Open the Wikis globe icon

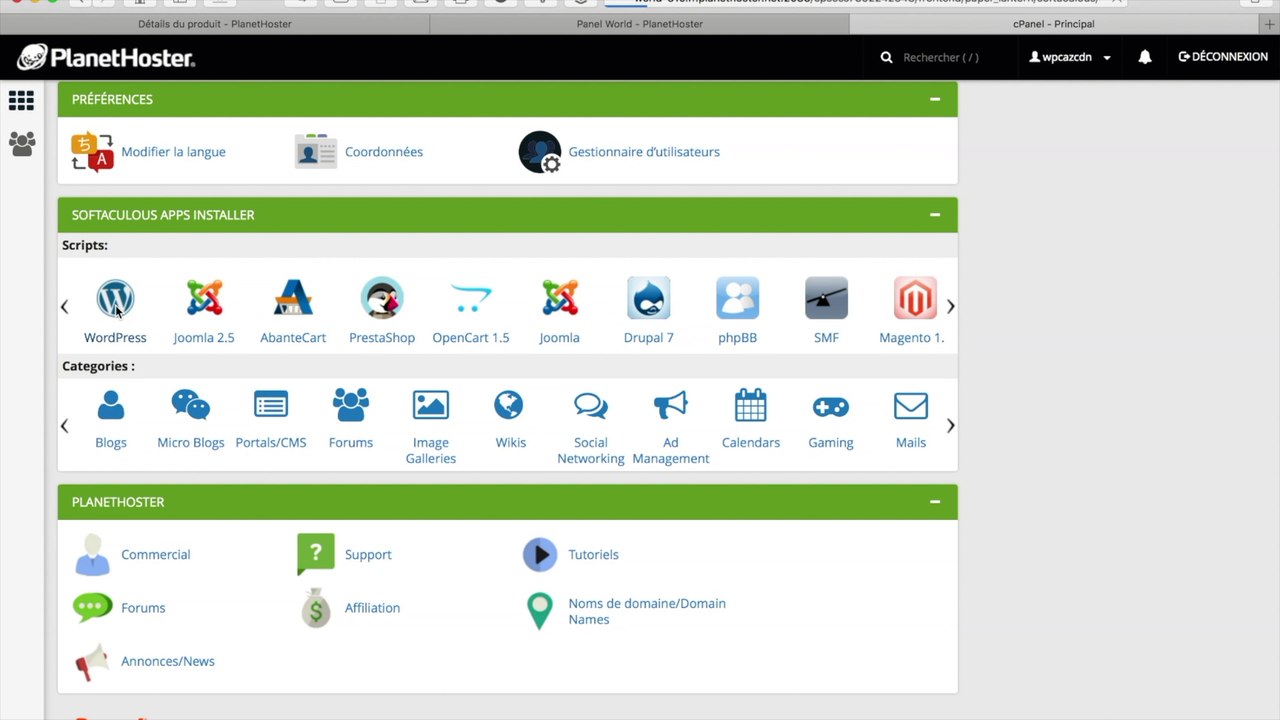pos(509,405)
